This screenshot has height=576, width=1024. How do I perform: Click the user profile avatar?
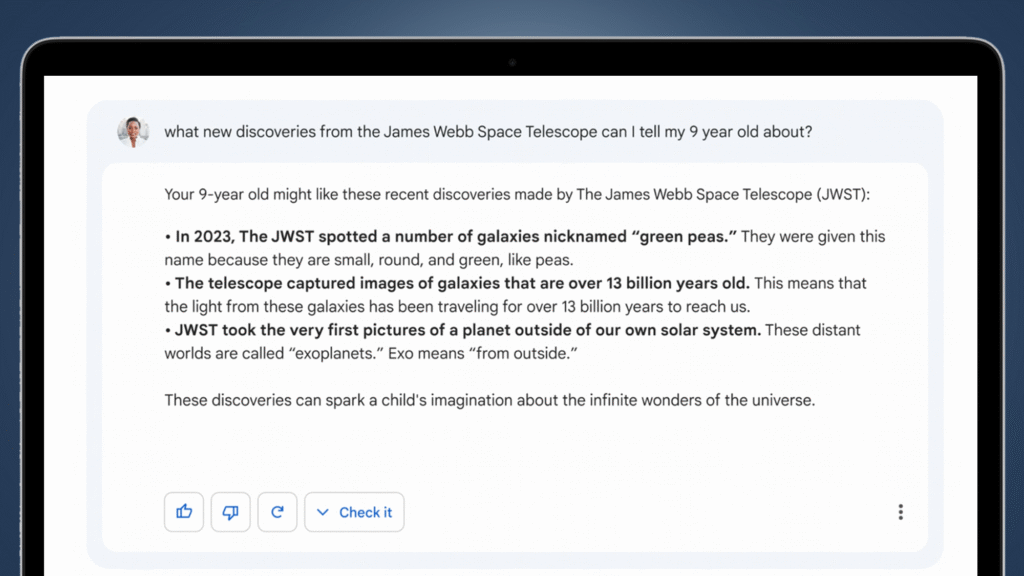[133, 132]
